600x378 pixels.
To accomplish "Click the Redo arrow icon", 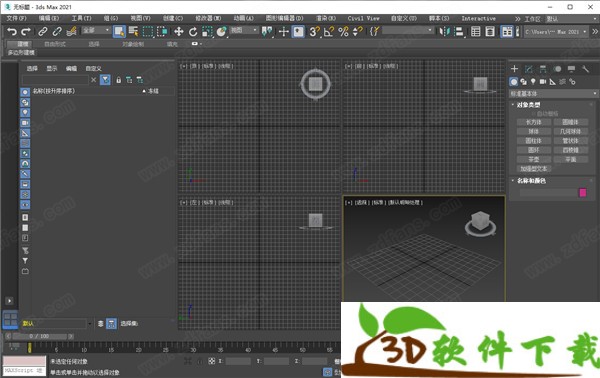I will 26,31.
